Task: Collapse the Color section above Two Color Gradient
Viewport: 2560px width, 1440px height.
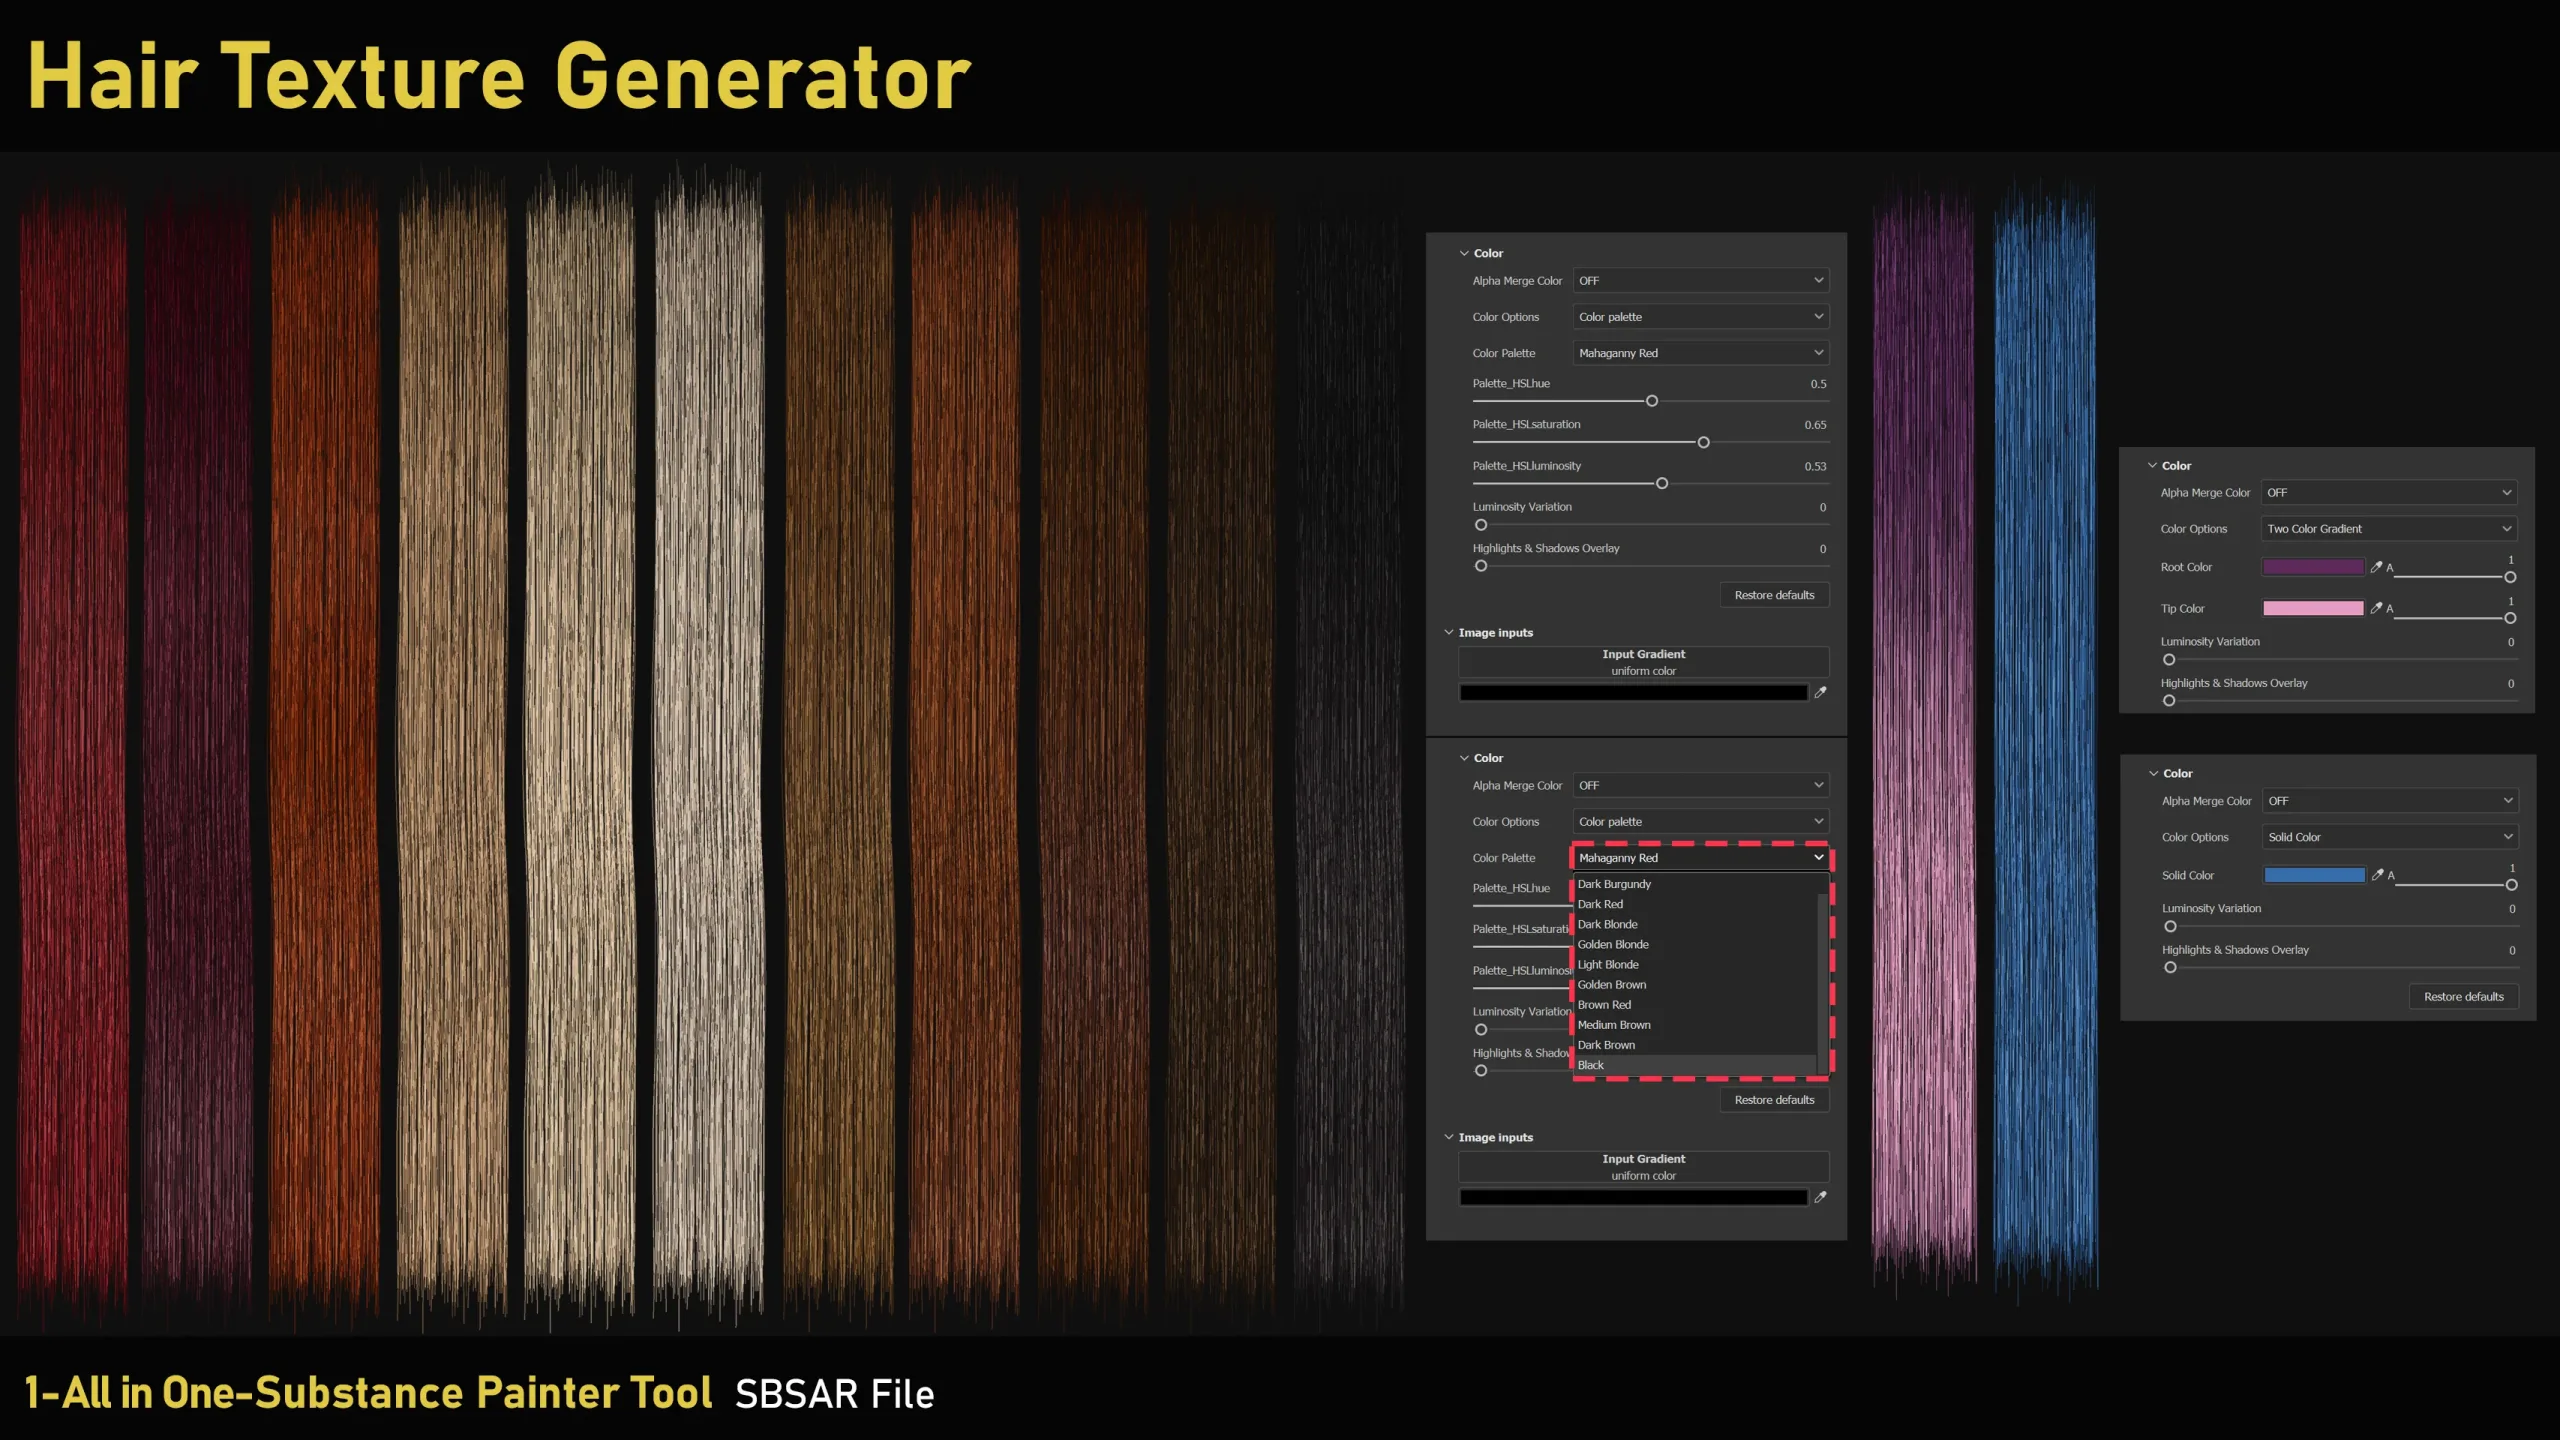Action: click(2152, 466)
